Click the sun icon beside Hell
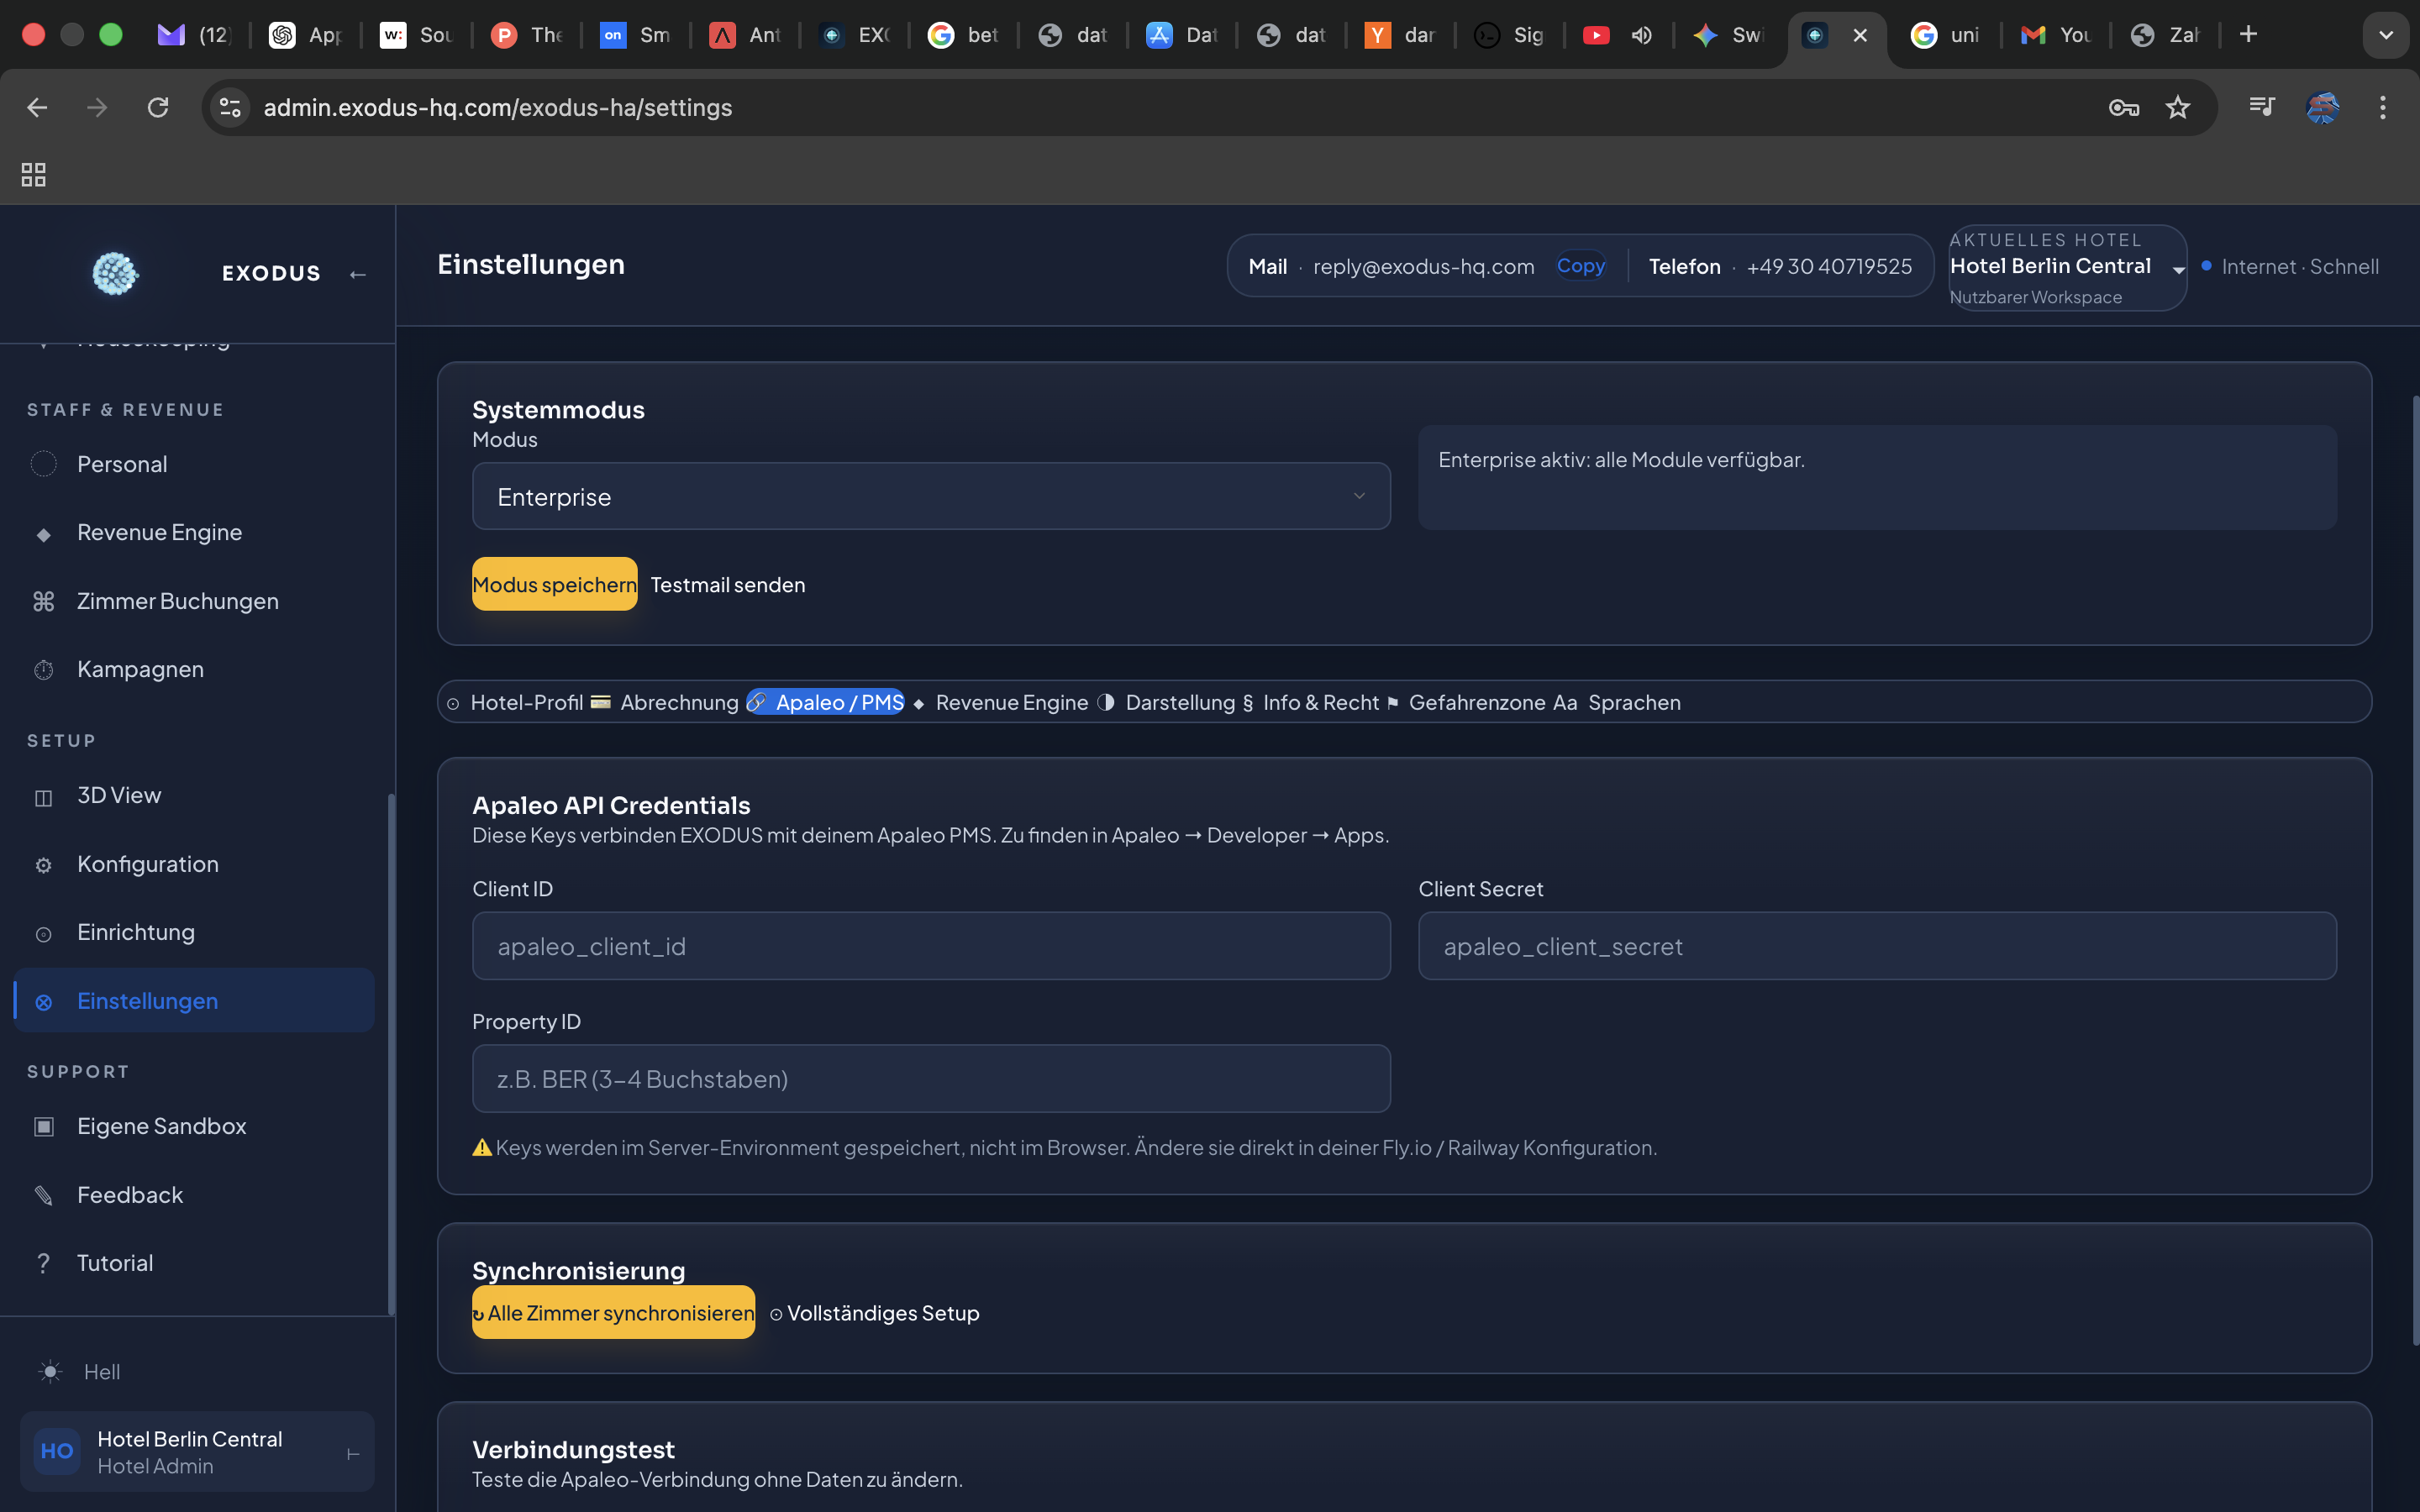Viewport: 2420px width, 1512px height. click(x=50, y=1372)
